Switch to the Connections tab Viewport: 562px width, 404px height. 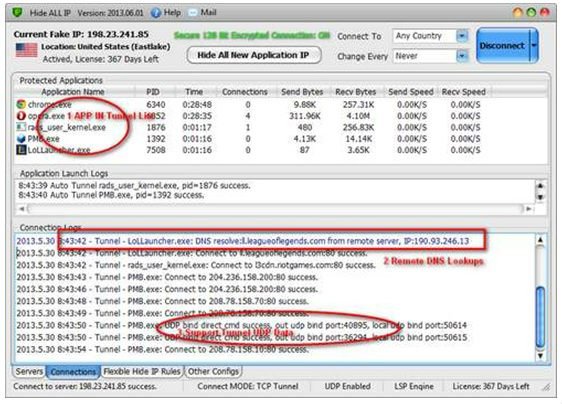pos(73,372)
